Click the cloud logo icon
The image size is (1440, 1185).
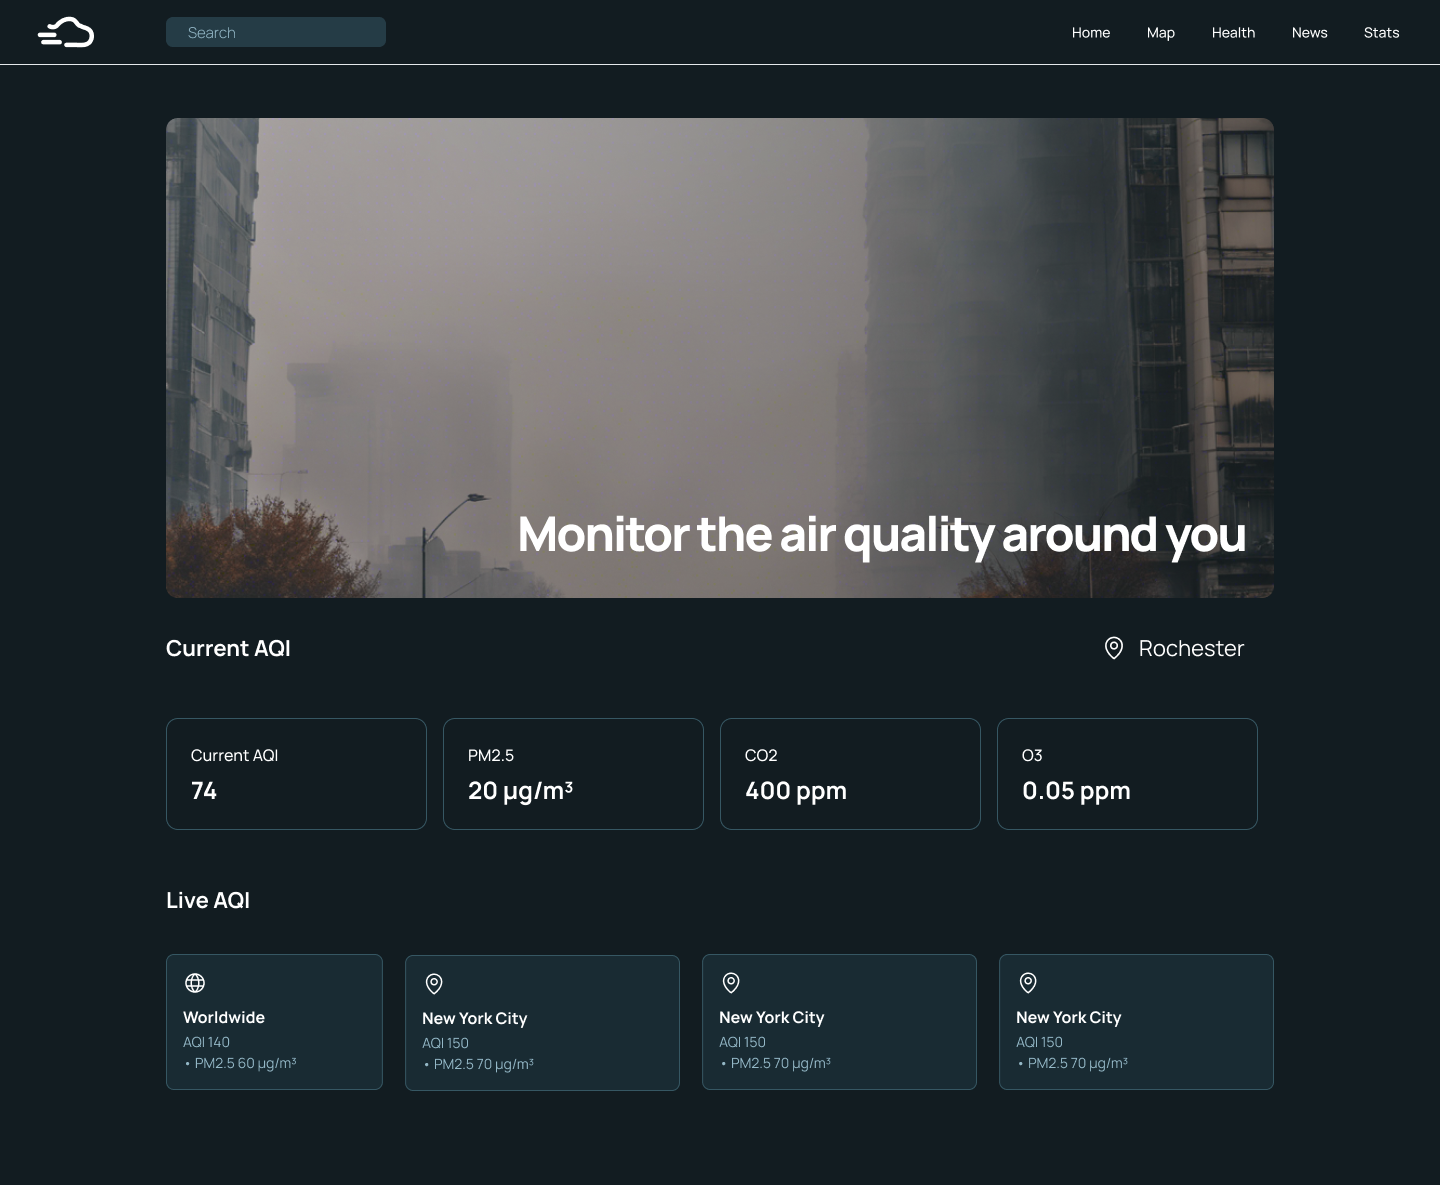[66, 32]
